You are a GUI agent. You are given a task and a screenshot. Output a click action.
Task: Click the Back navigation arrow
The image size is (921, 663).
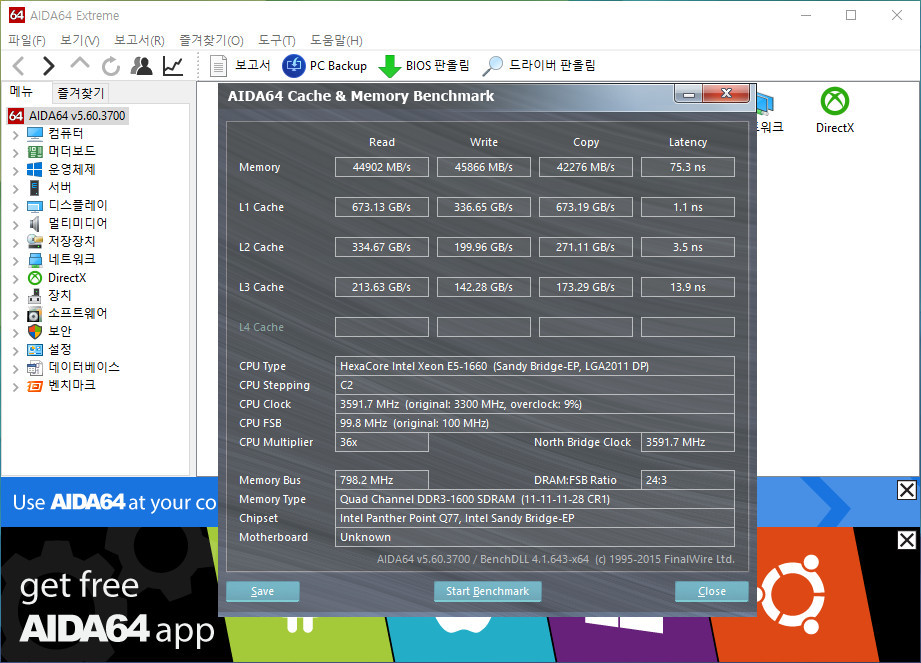19,66
